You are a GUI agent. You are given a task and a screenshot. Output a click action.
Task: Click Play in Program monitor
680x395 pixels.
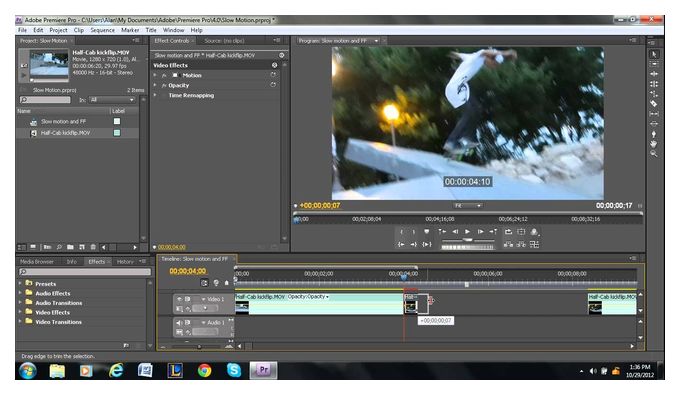(468, 232)
